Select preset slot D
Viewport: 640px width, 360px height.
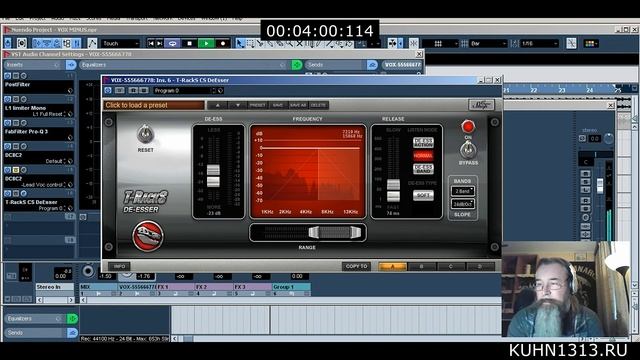click(x=480, y=267)
